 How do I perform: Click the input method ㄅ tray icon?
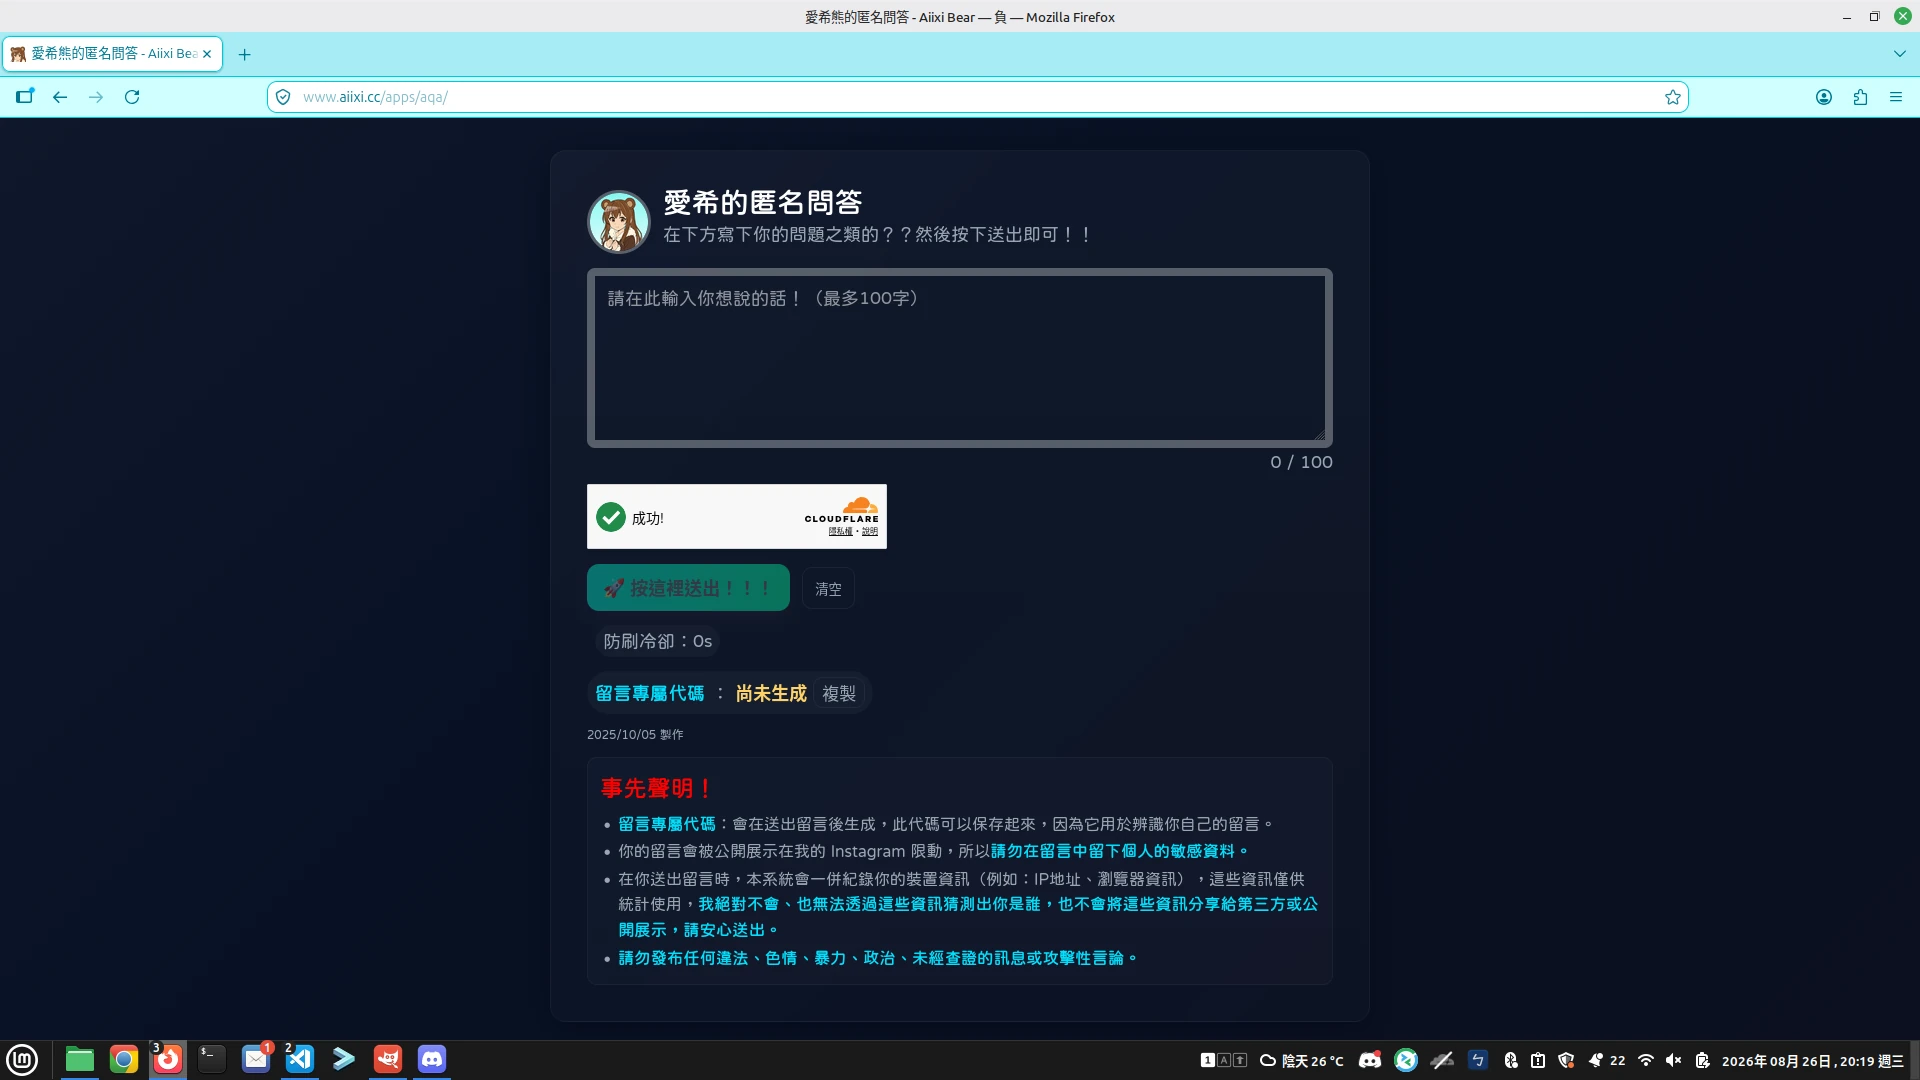click(x=1478, y=1060)
